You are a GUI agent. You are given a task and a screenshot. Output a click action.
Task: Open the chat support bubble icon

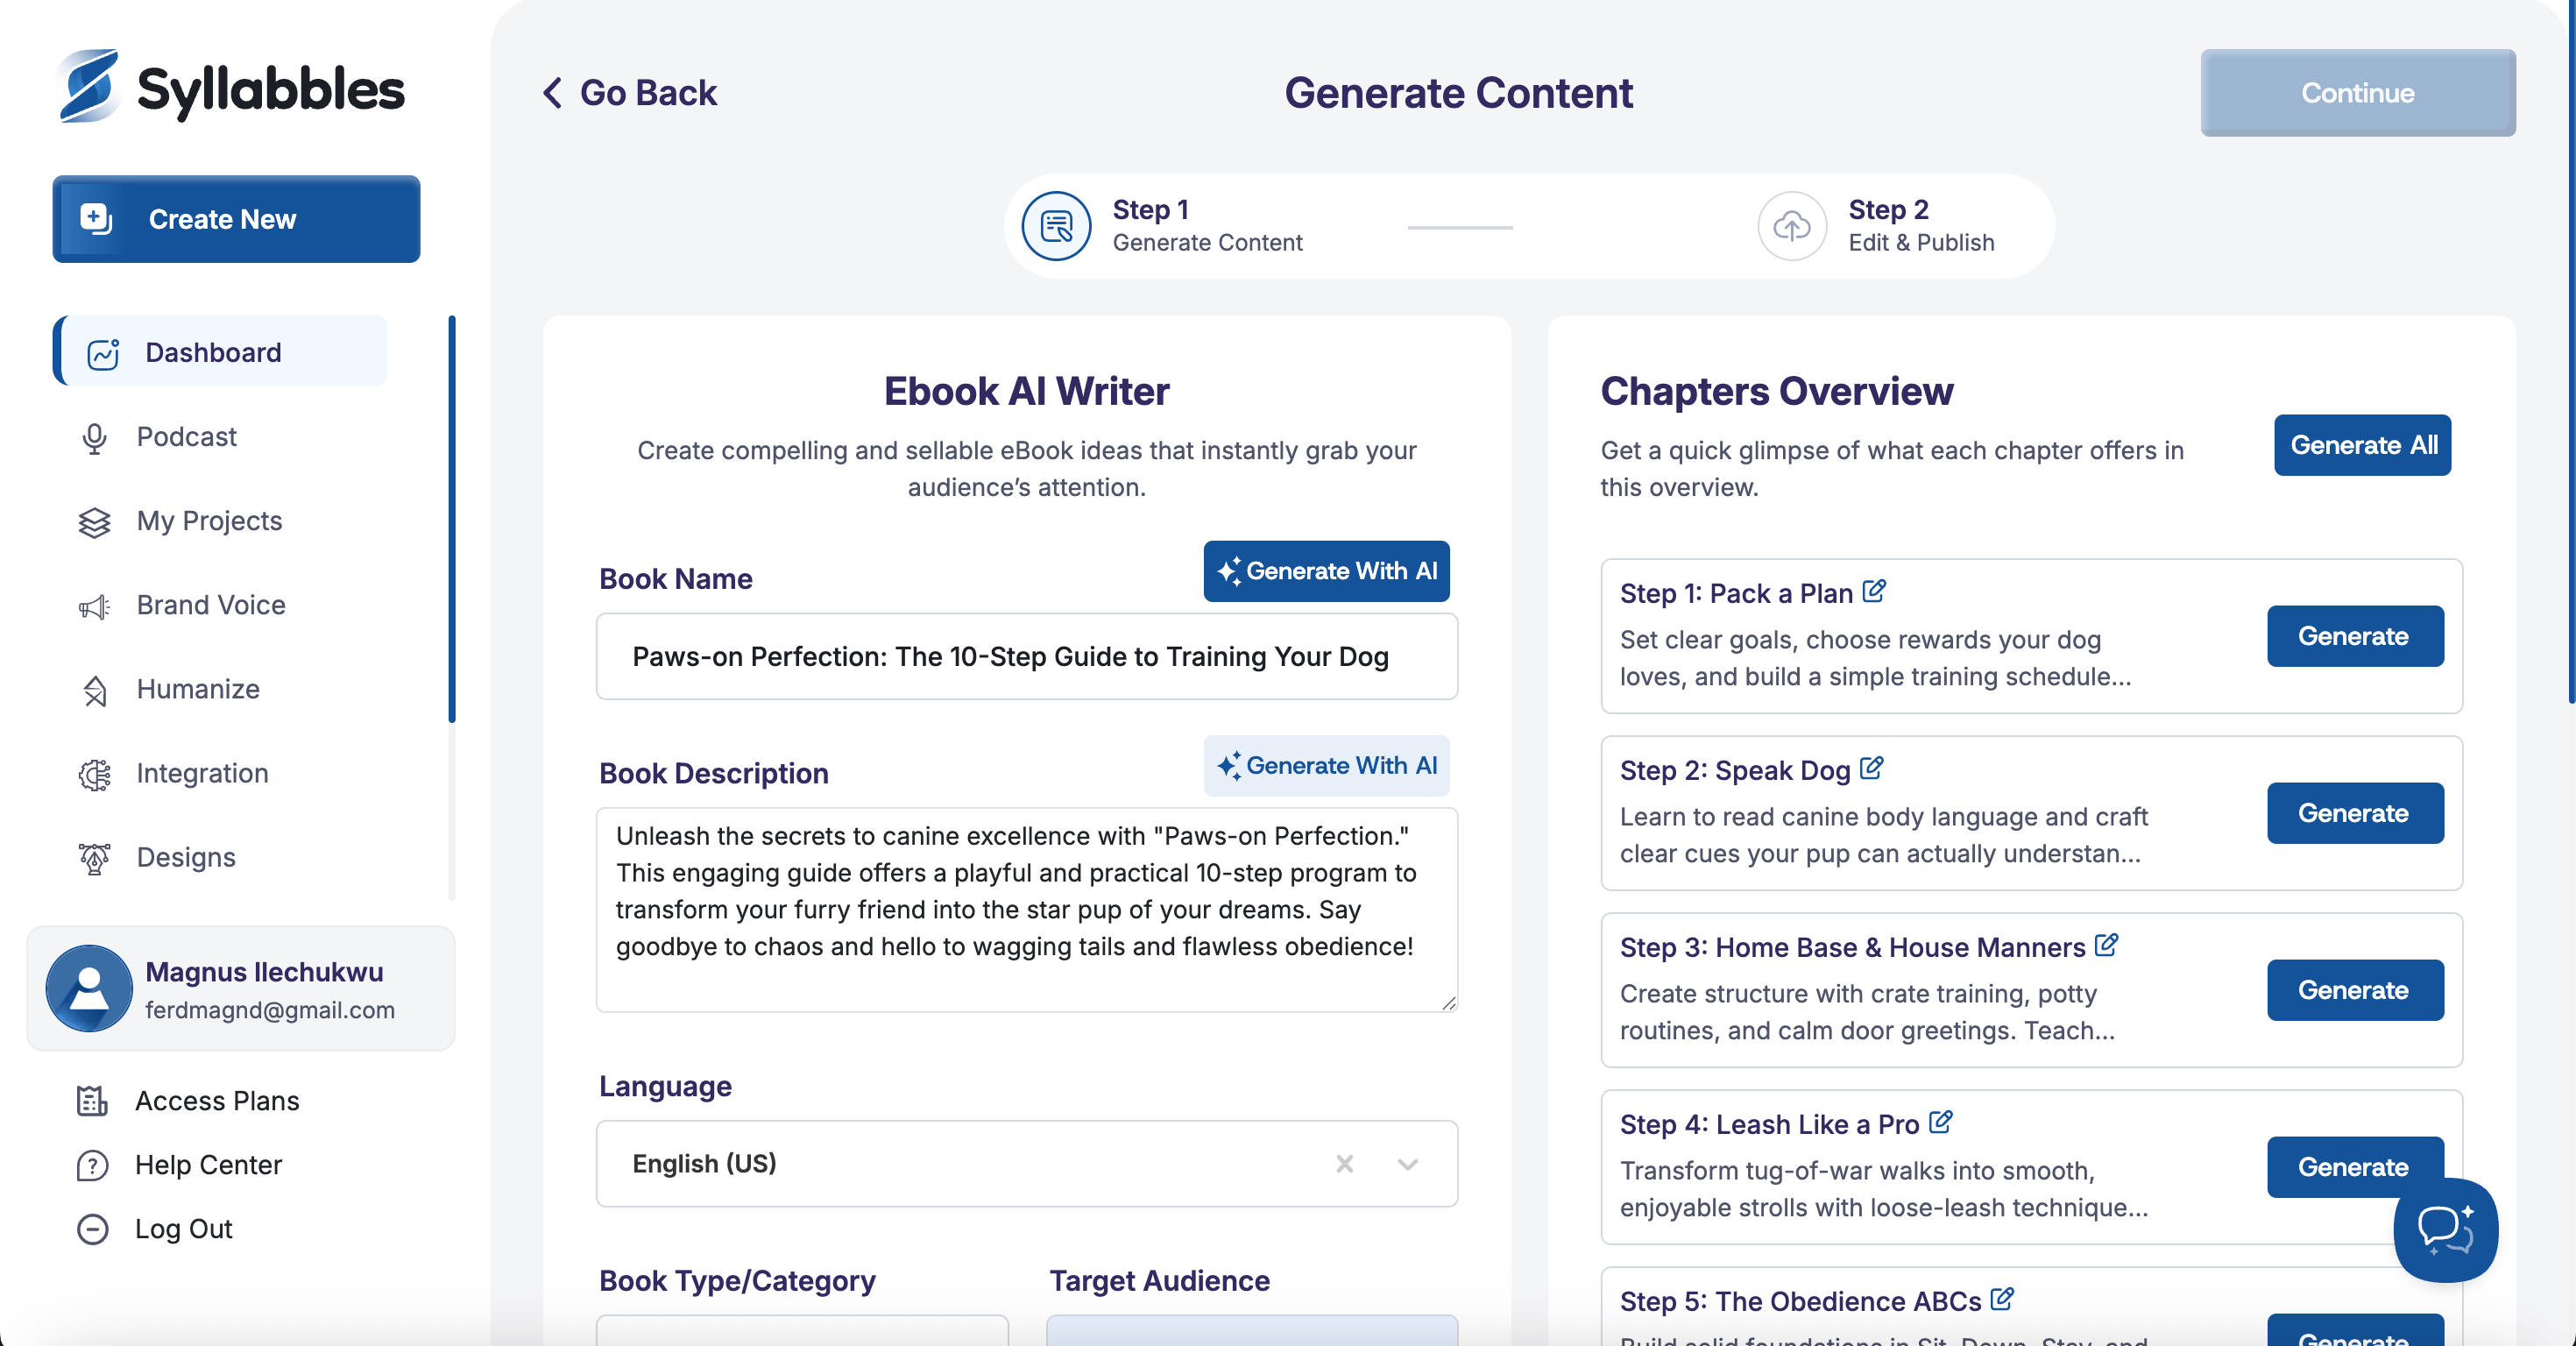(x=2444, y=1229)
